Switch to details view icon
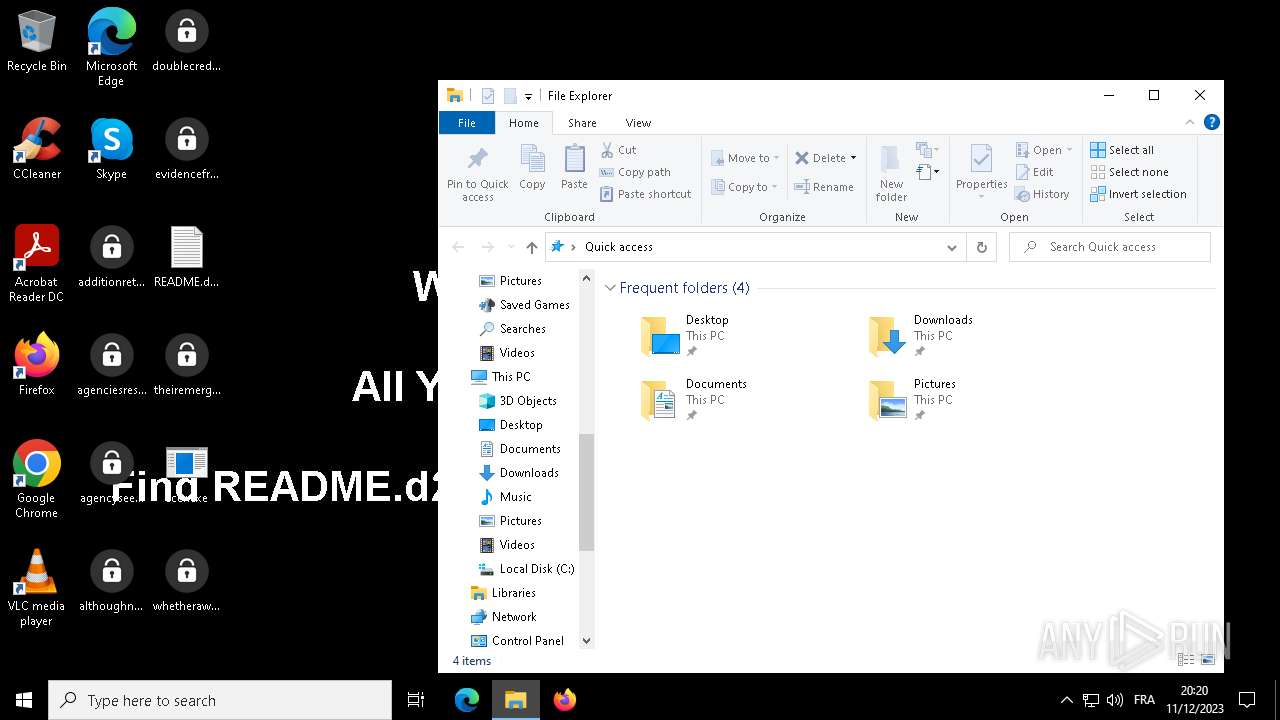 1186,660
